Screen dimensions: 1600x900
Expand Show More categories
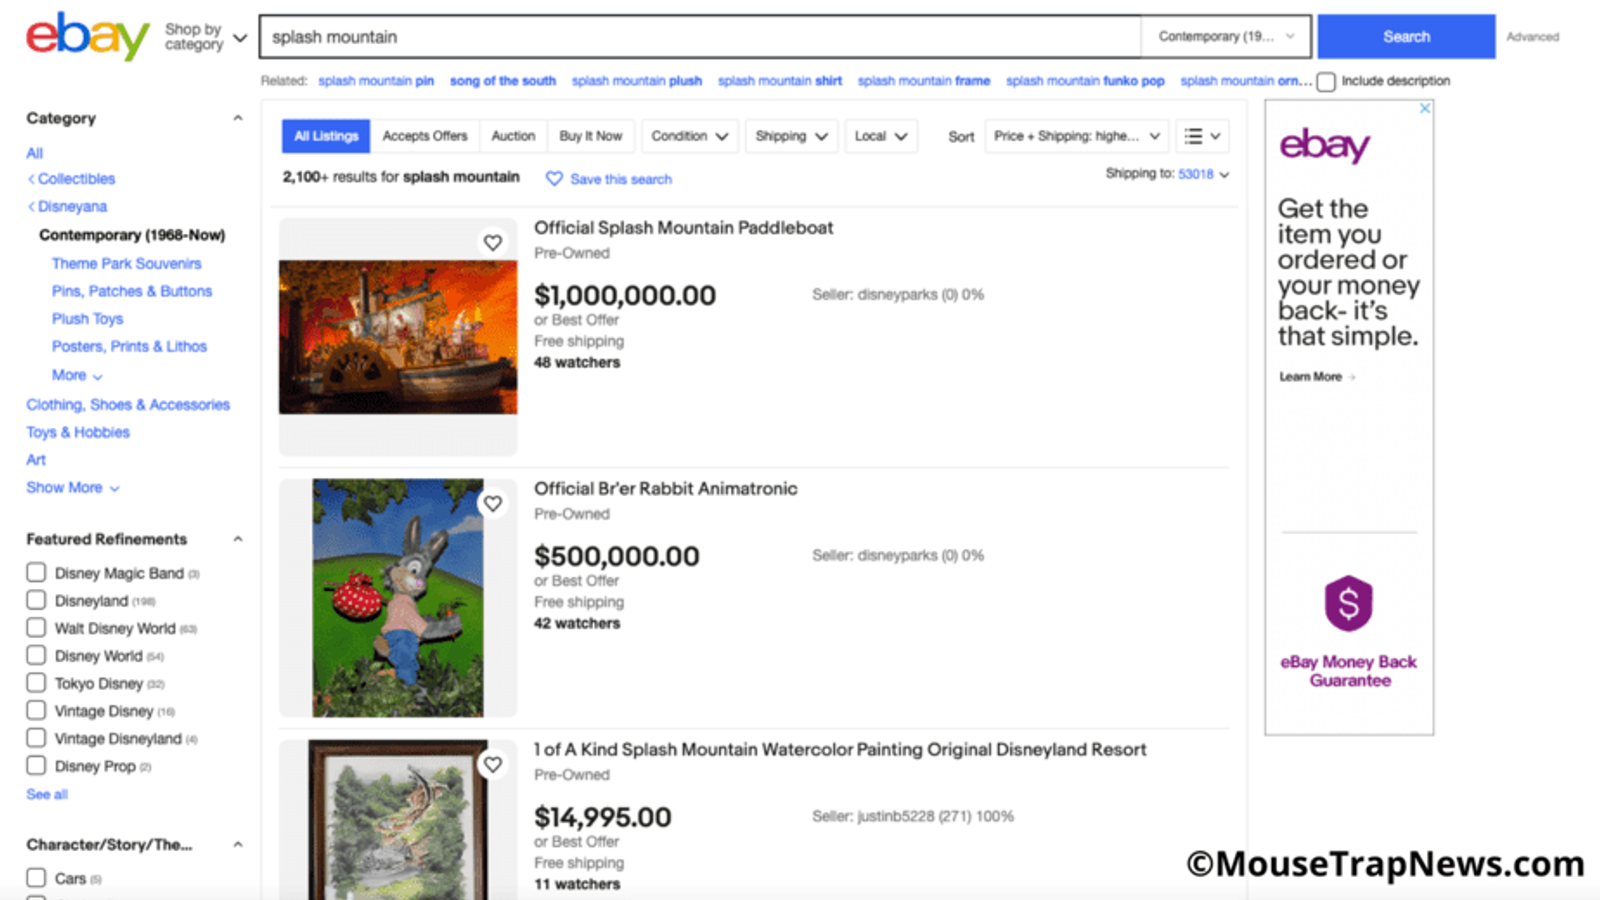[x=73, y=488]
